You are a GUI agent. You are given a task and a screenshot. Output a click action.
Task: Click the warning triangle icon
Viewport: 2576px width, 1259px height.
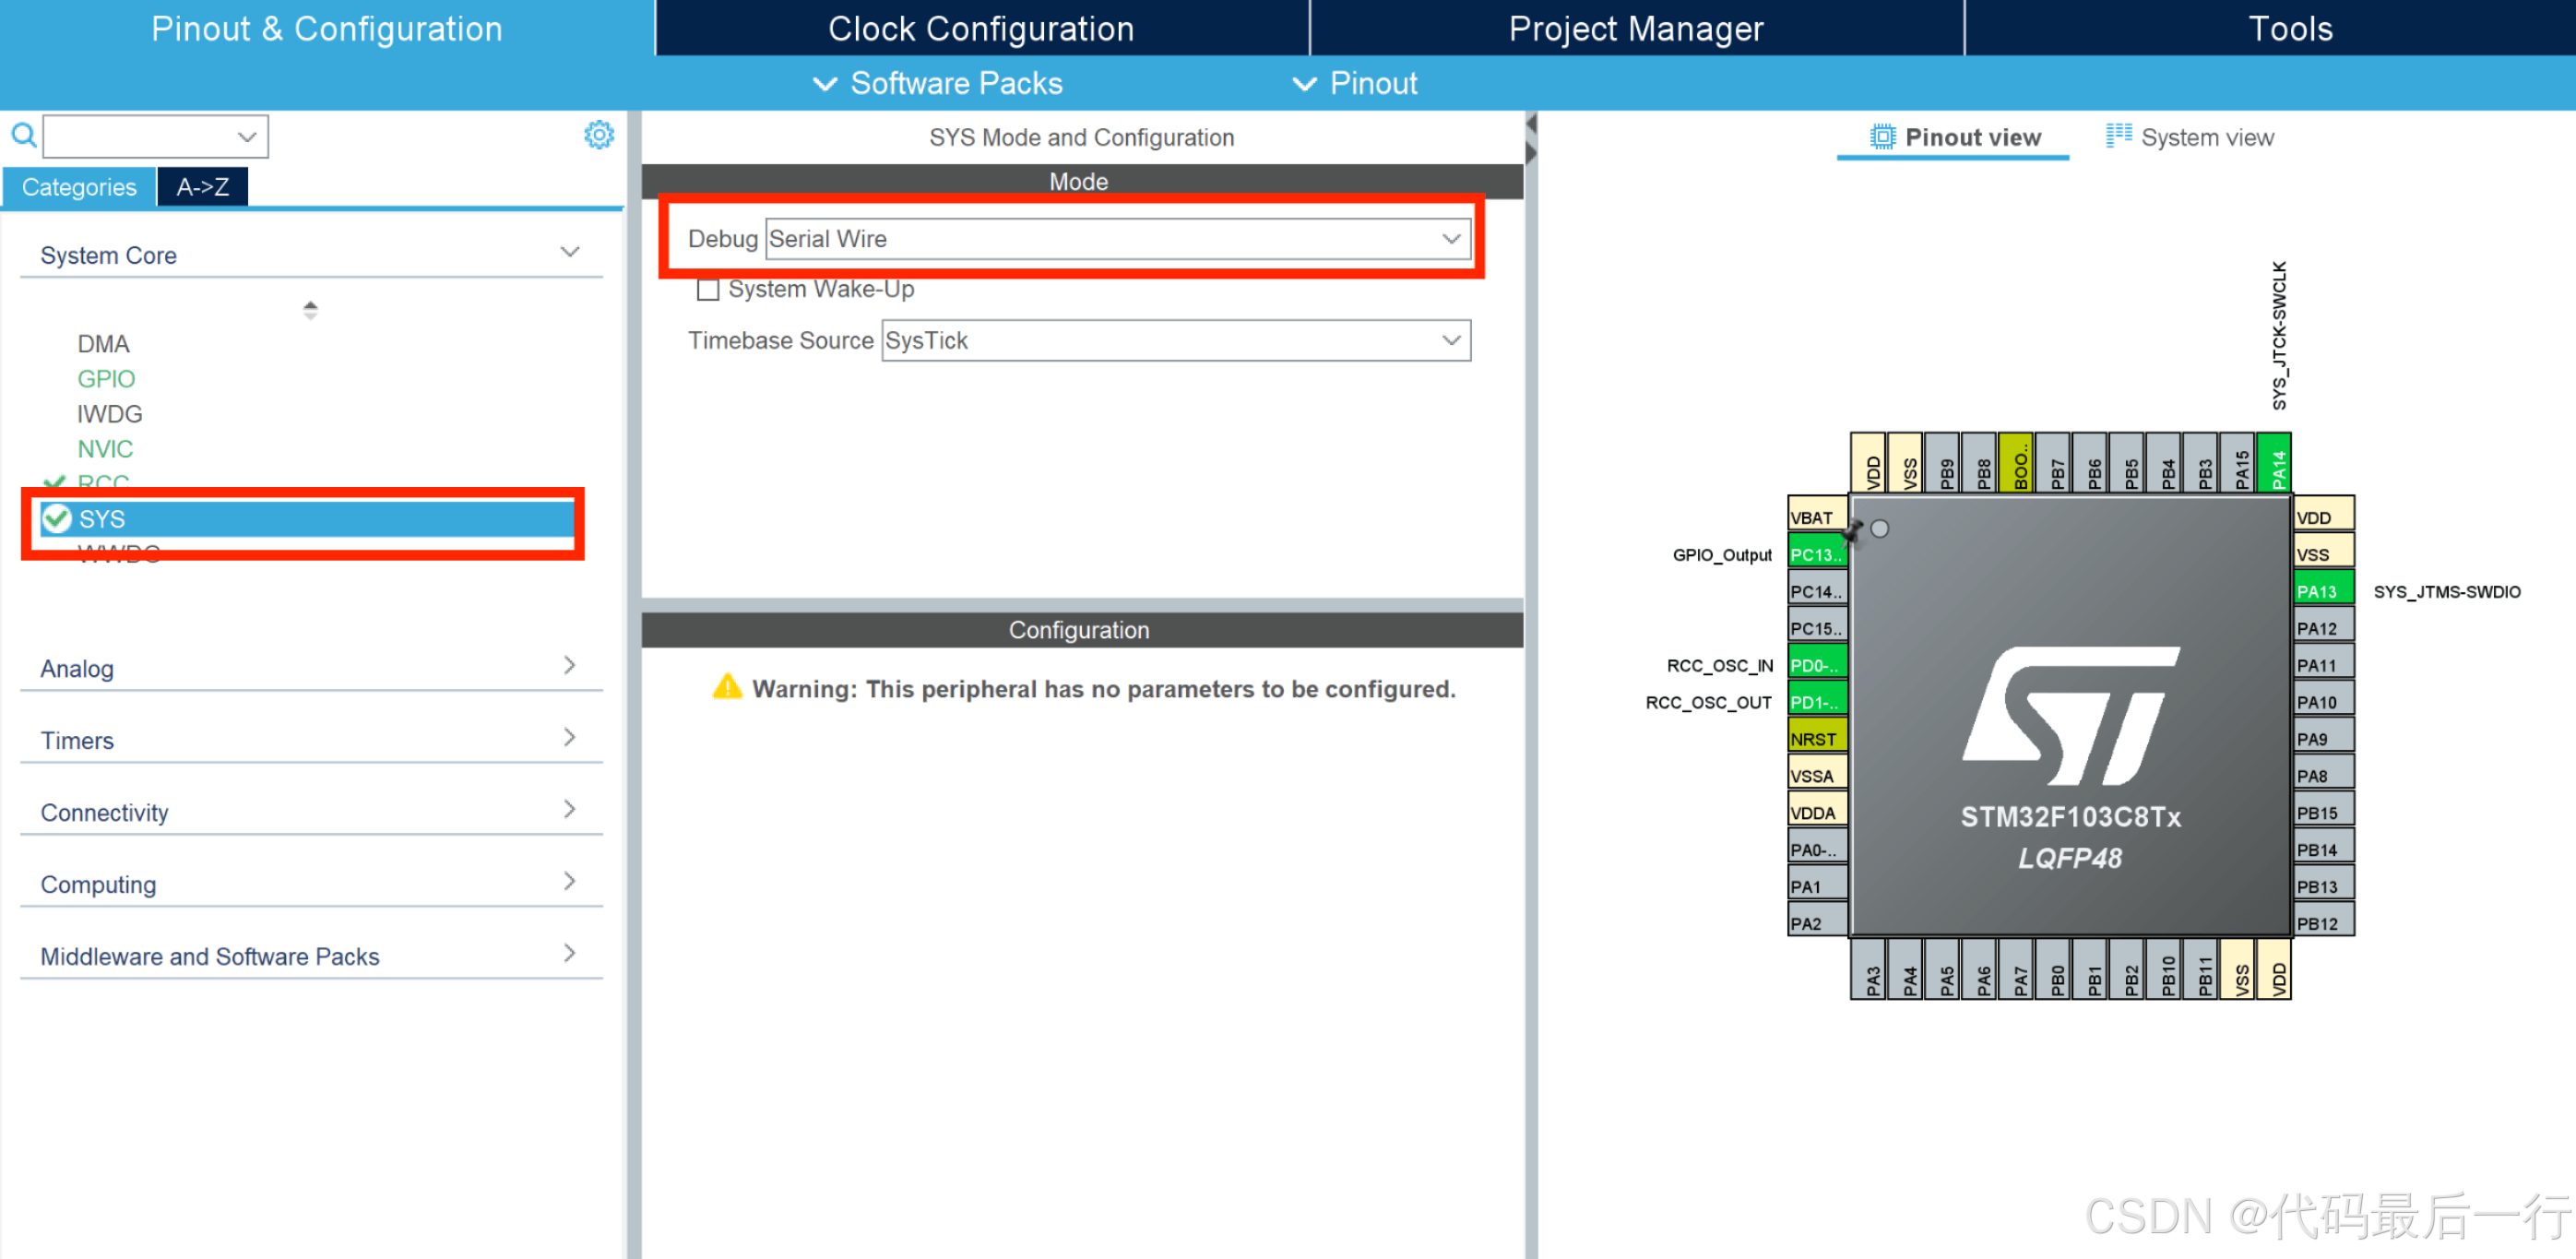727,687
